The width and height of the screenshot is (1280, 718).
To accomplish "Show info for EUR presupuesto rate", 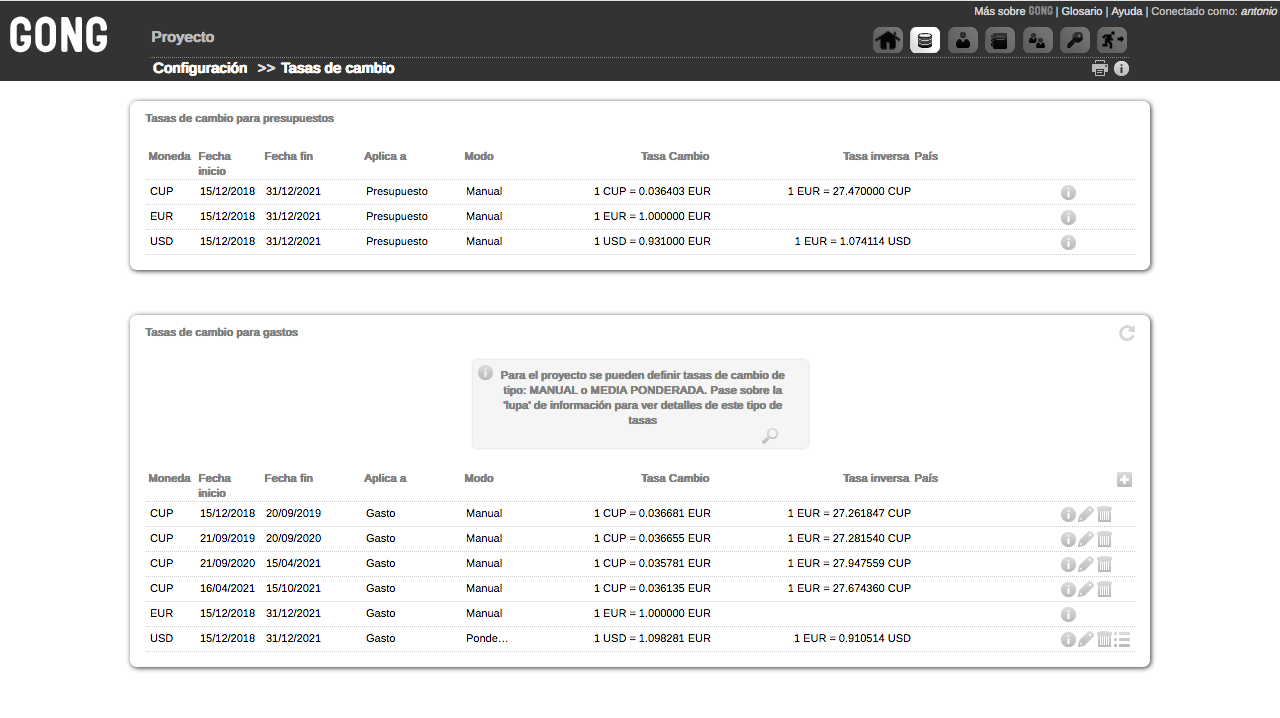I will (x=1068, y=218).
